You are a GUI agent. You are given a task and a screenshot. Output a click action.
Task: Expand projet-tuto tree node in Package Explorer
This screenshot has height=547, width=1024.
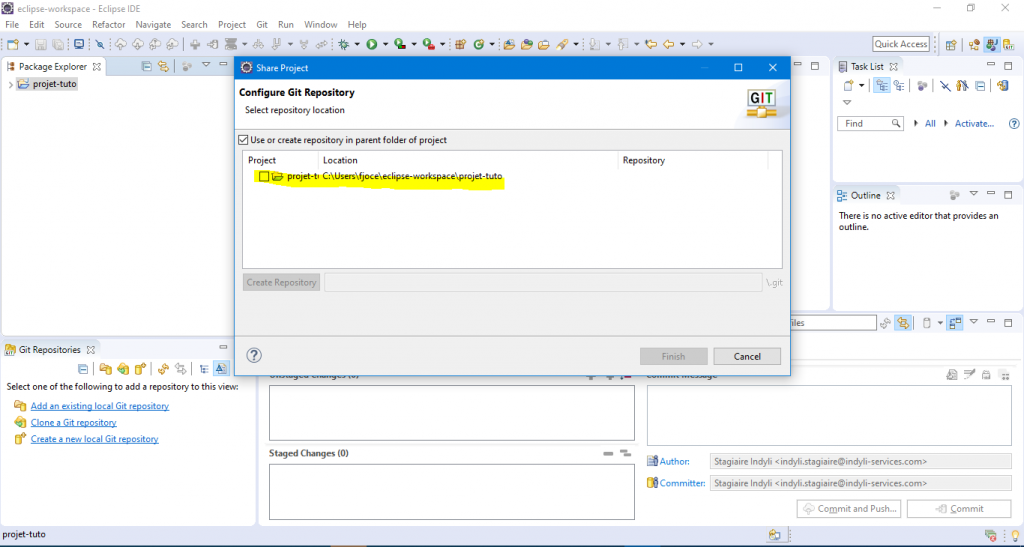point(10,84)
